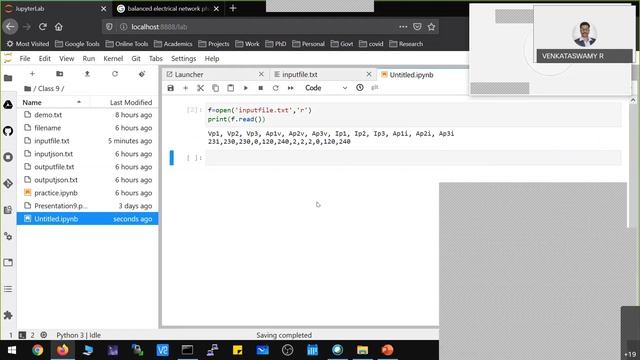
Task: Open the Settings menu
Action: point(183,59)
